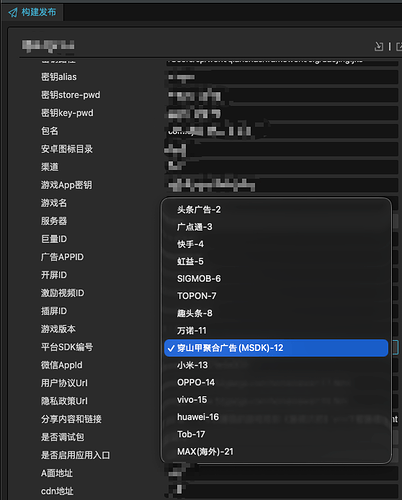
Task: Focus the 包名 input field
Action: tap(282, 131)
